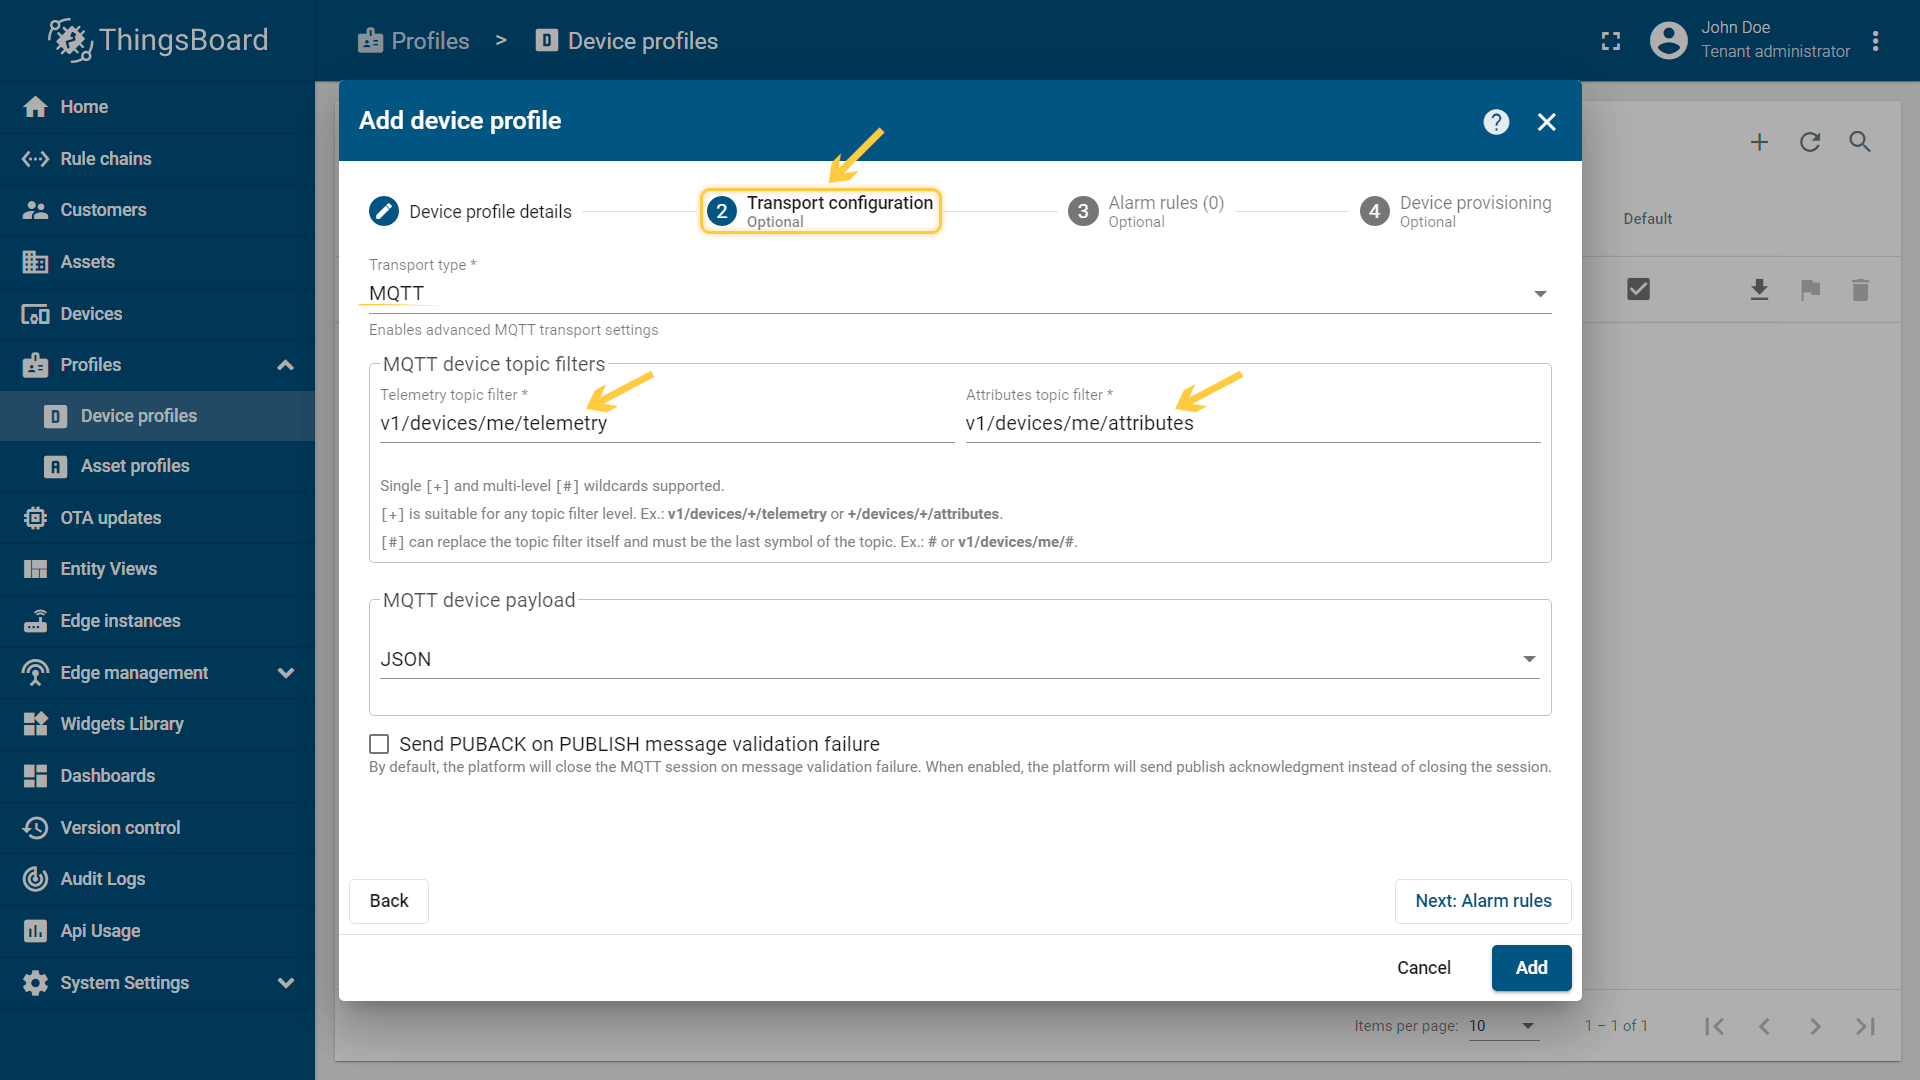The height and width of the screenshot is (1080, 1920).
Task: Open Edge instances
Action: [157, 621]
